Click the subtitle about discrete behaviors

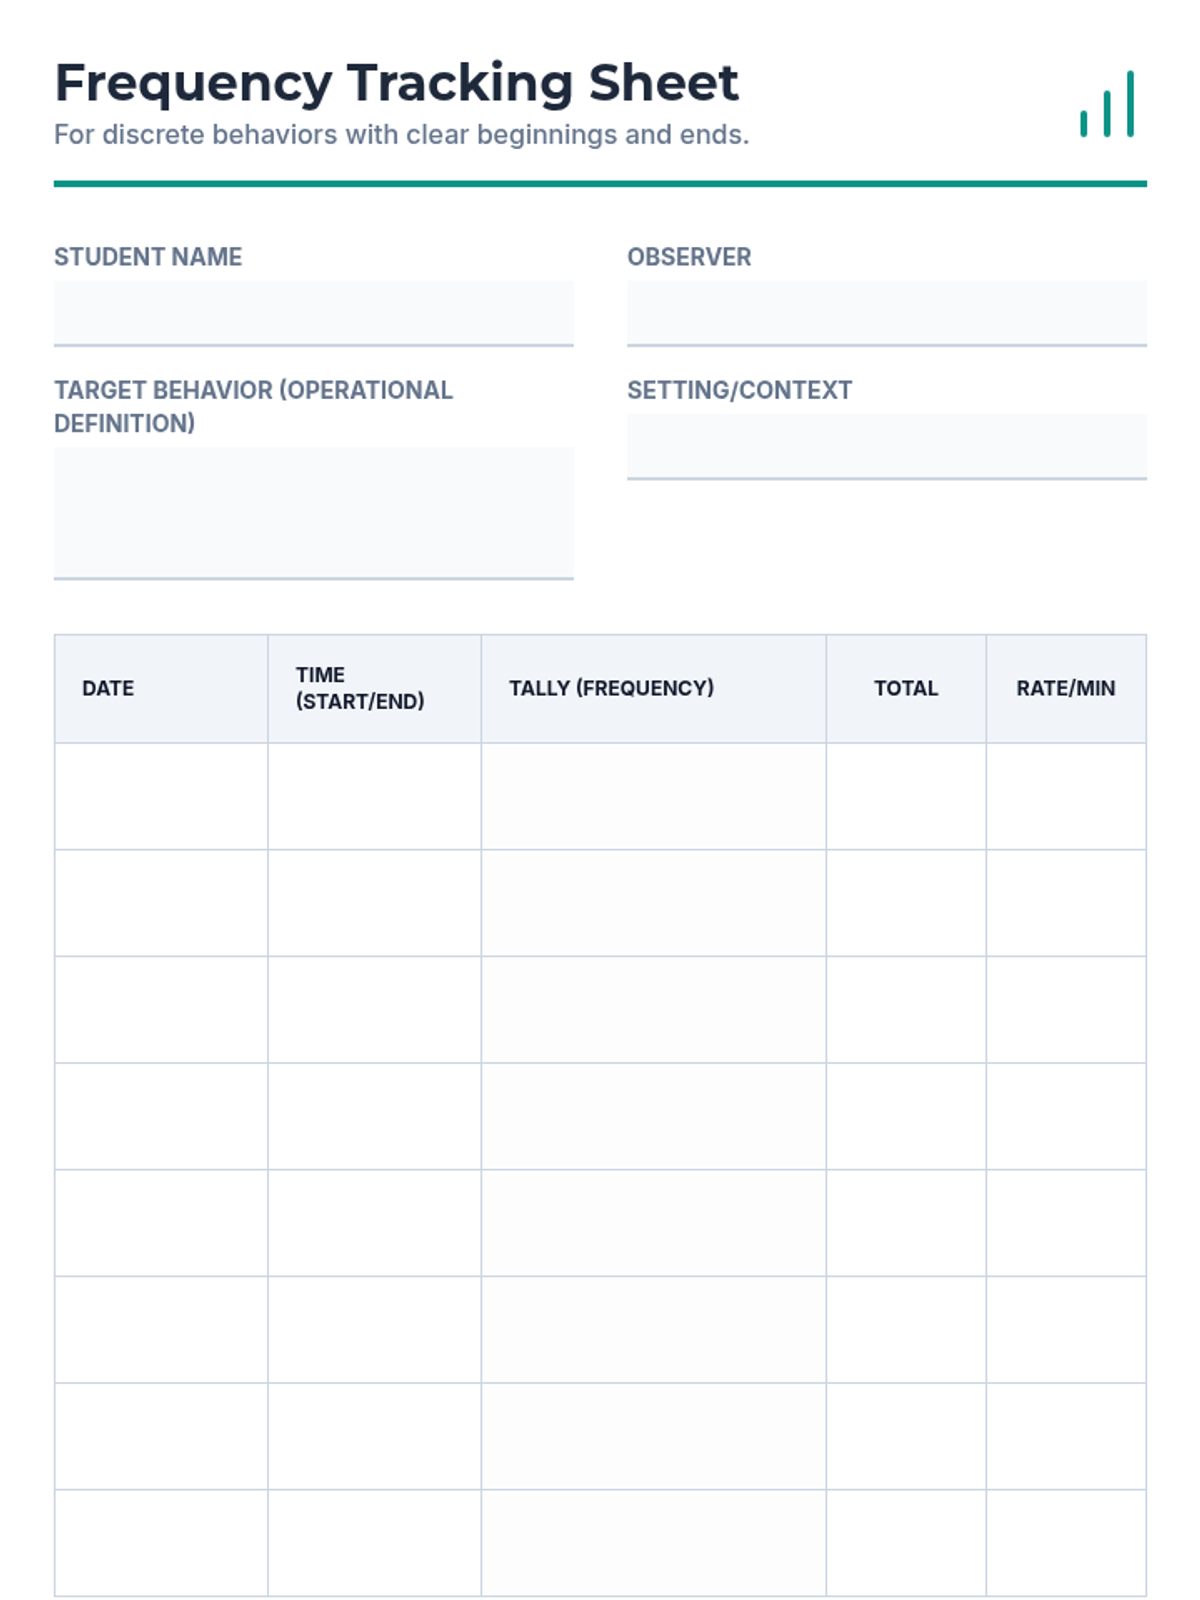(401, 134)
